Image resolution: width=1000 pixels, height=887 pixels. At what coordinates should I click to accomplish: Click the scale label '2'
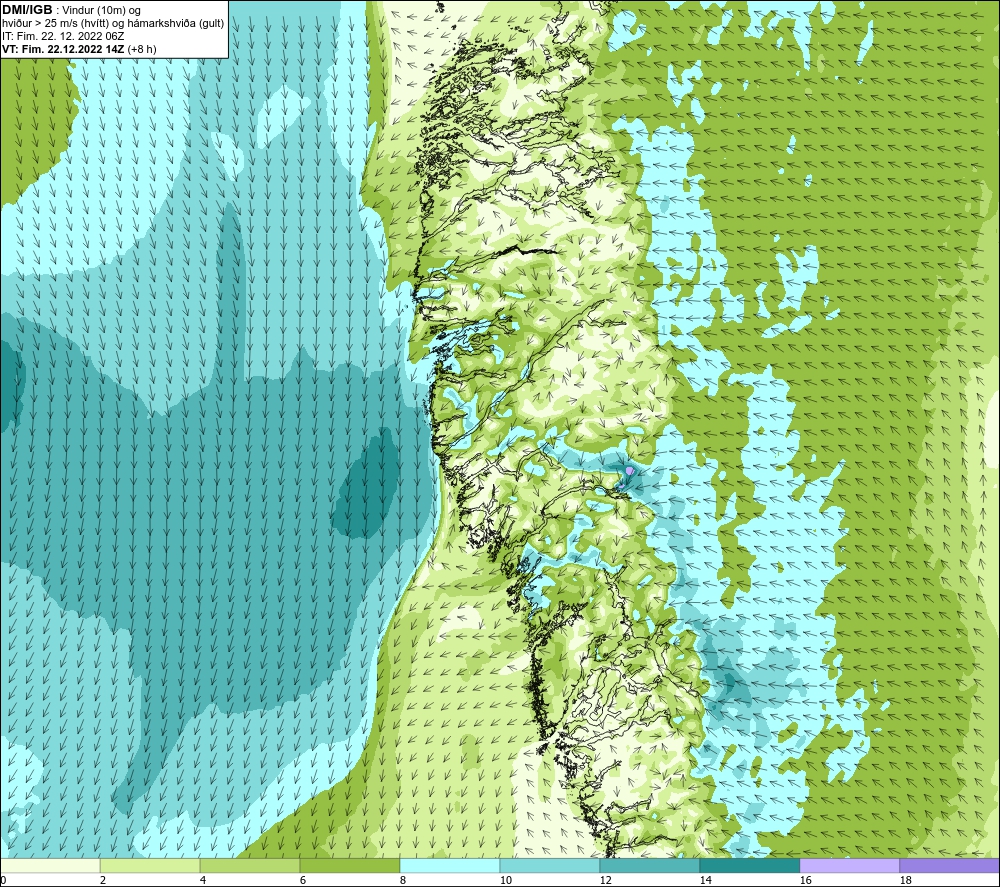point(103,881)
